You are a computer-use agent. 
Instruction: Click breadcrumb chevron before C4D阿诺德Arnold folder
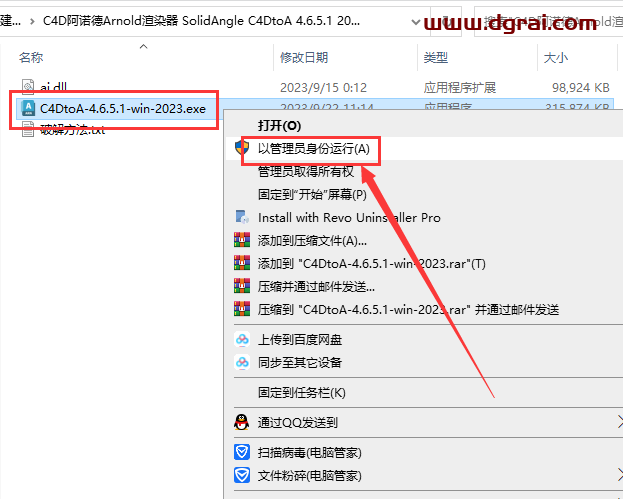click(x=32, y=21)
